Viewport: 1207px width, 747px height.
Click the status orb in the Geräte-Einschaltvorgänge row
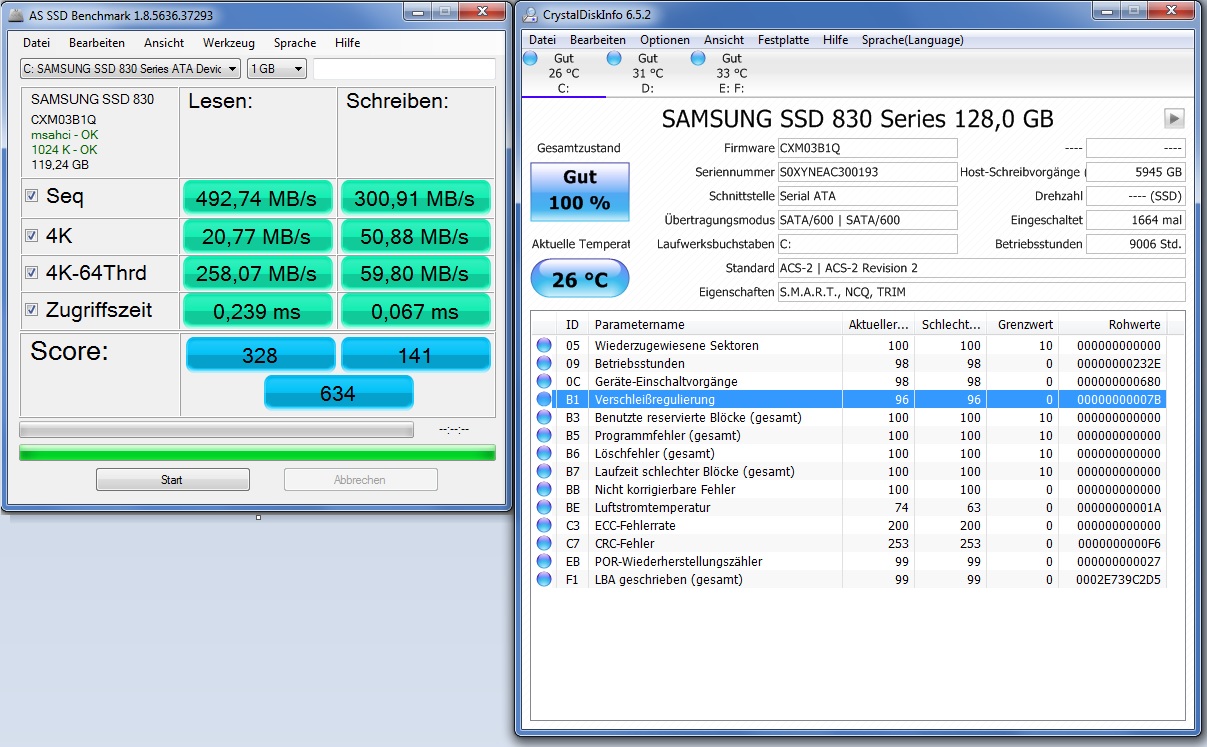pyautogui.click(x=544, y=381)
